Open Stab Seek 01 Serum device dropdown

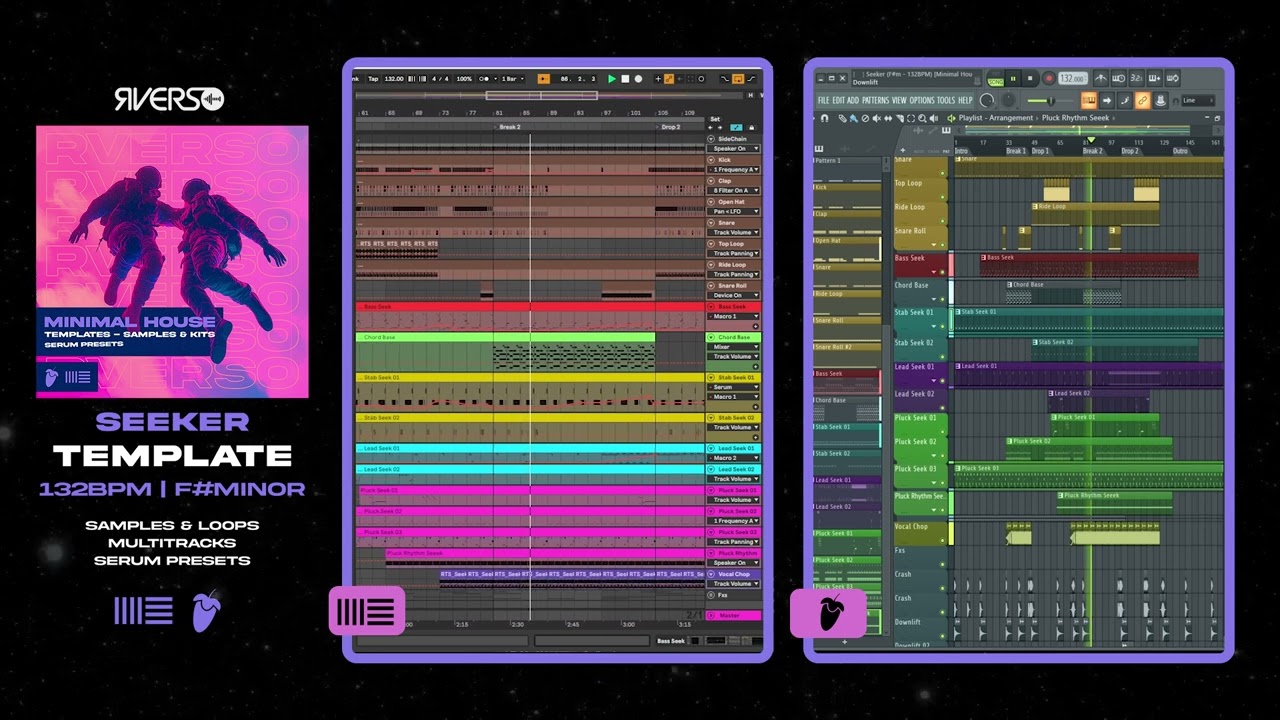click(734, 387)
